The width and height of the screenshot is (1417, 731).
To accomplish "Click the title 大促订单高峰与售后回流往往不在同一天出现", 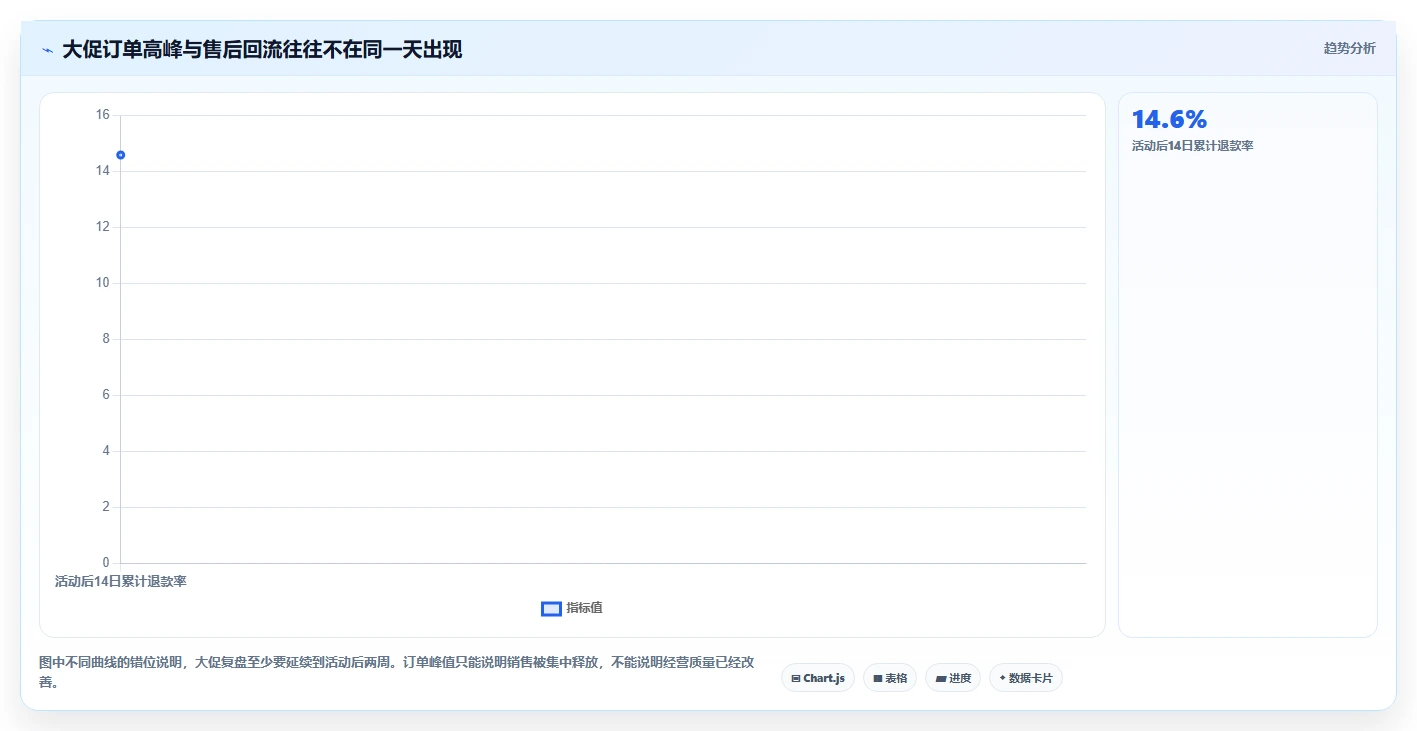I will pyautogui.click(x=262, y=49).
